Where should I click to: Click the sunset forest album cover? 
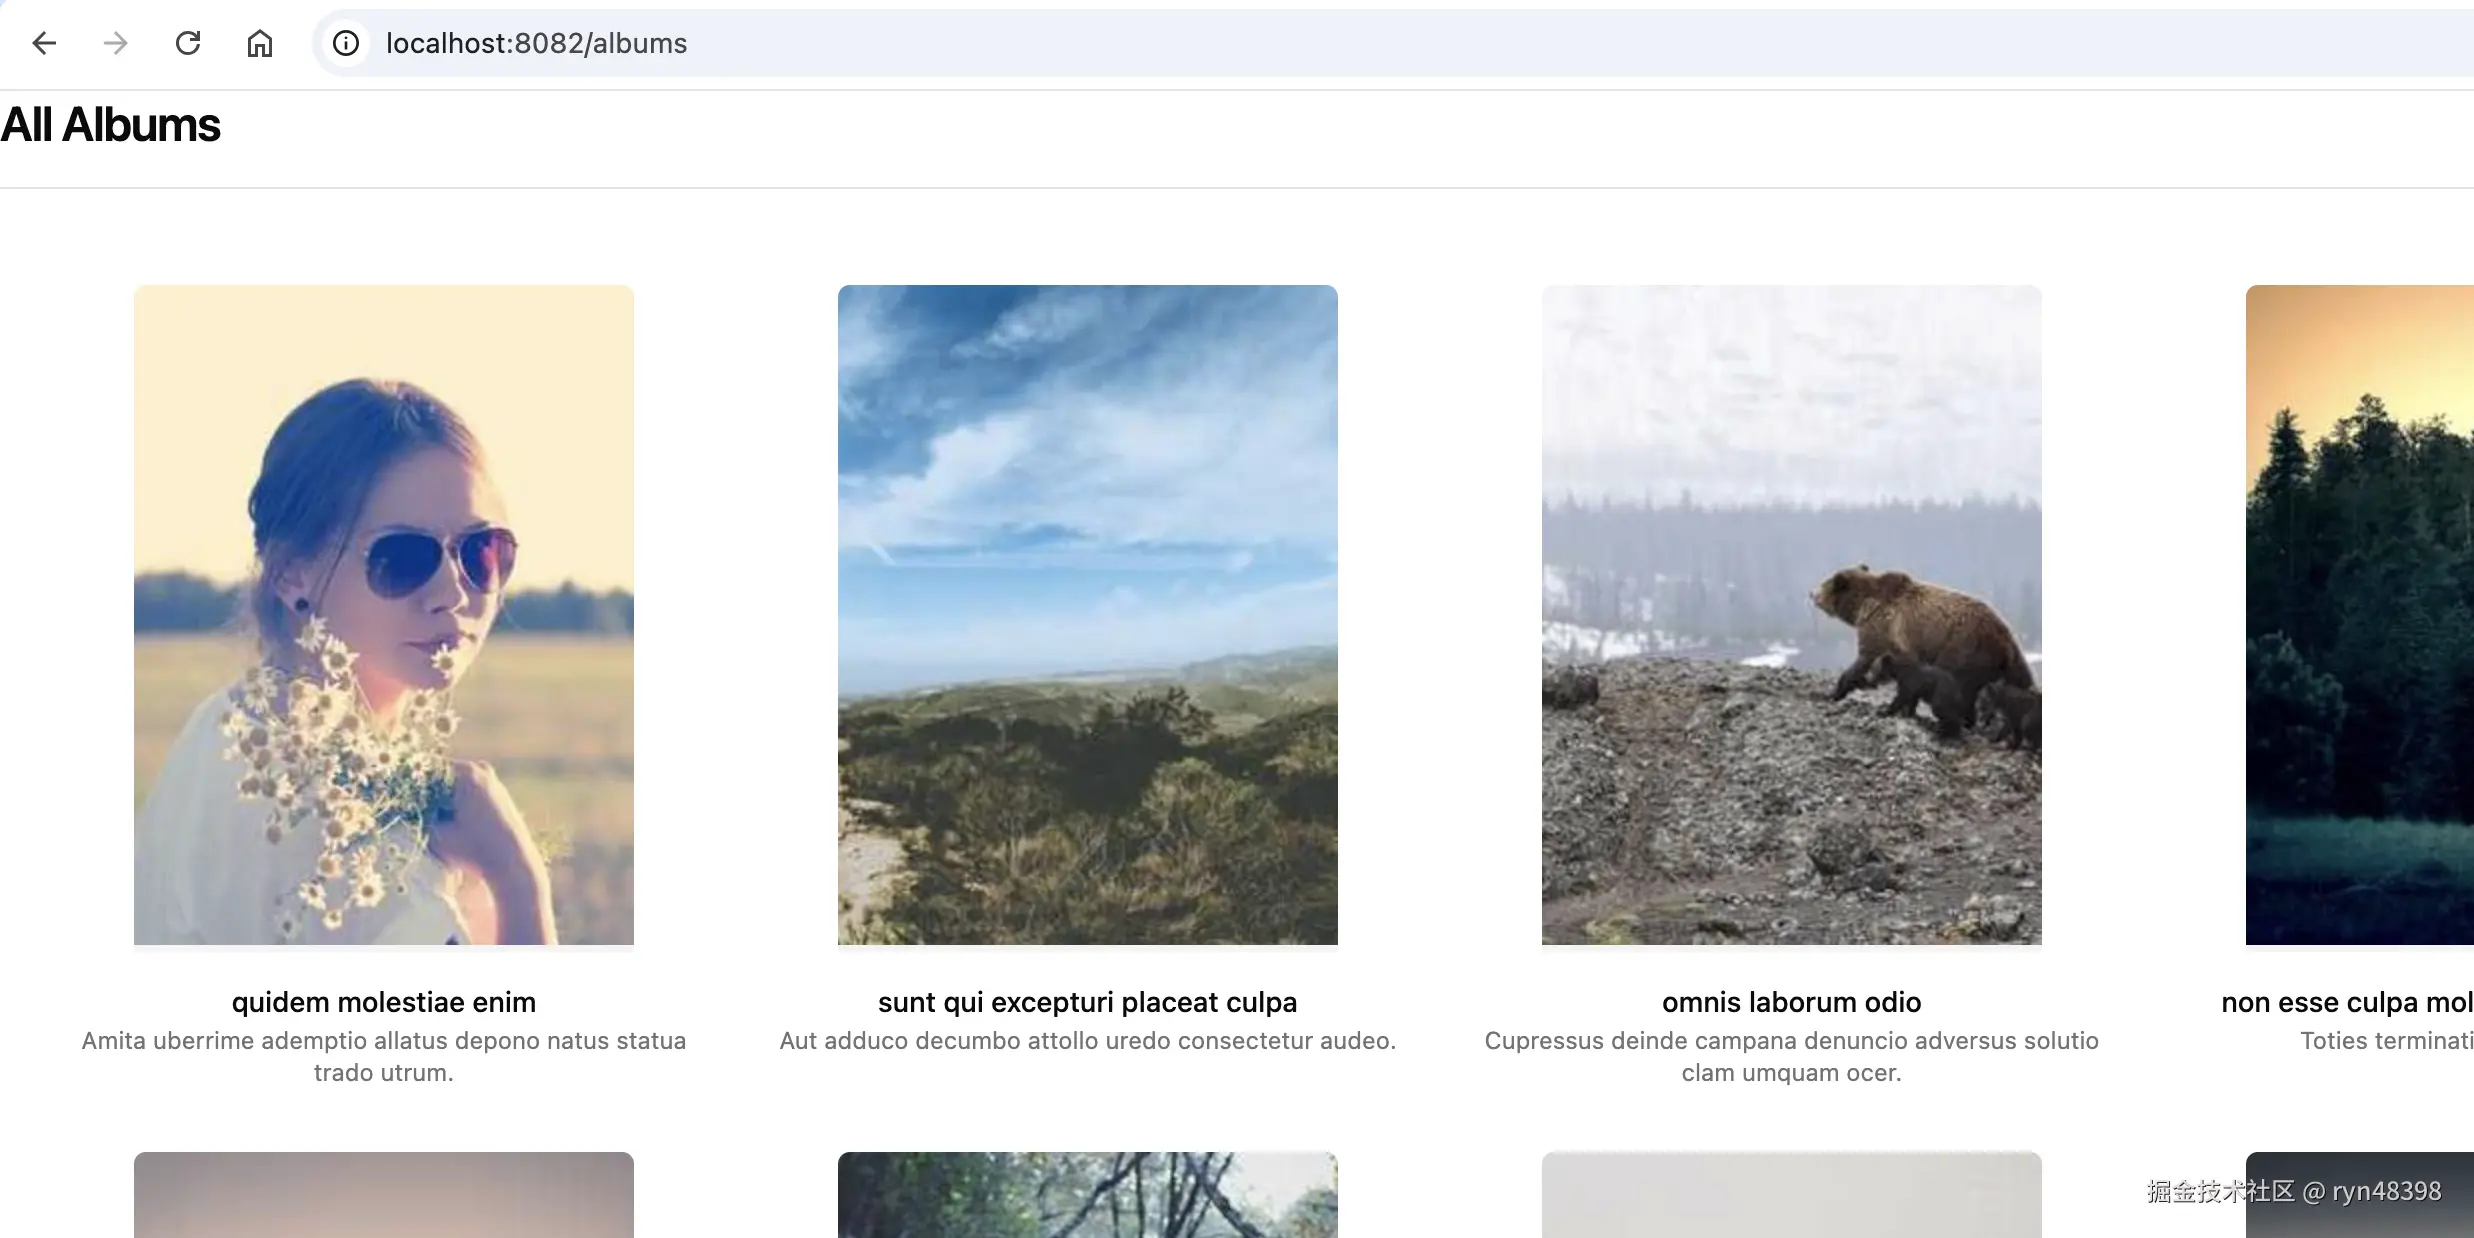2358,616
